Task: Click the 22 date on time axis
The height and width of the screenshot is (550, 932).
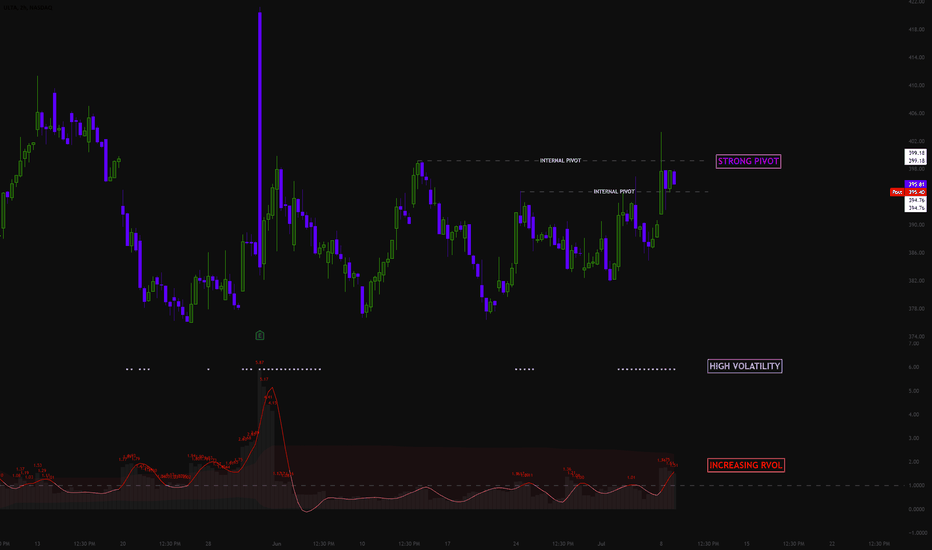Action: tap(832, 543)
